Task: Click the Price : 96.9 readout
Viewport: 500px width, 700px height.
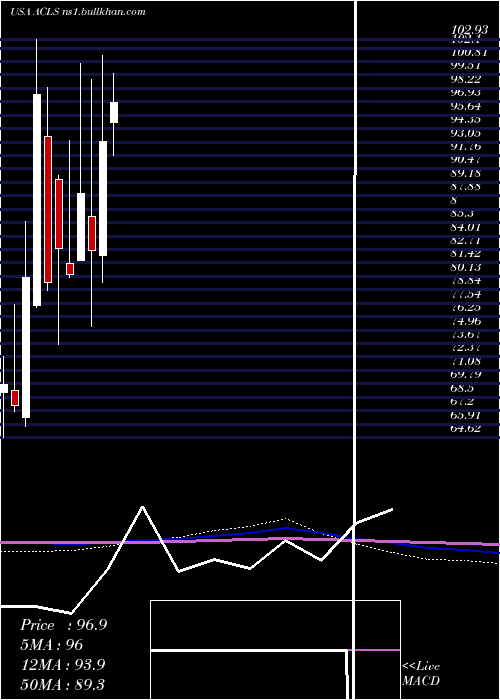Action: coord(64,625)
